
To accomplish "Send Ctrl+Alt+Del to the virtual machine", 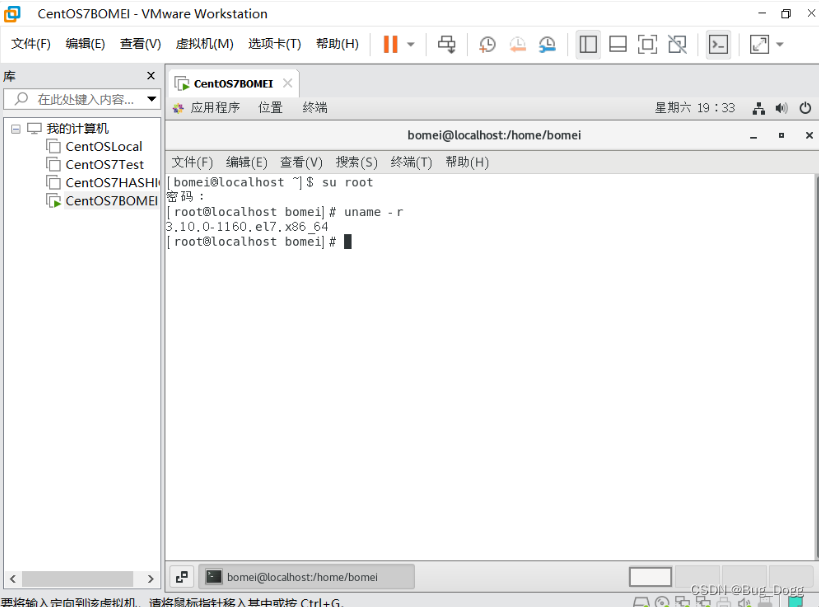I will point(447,44).
